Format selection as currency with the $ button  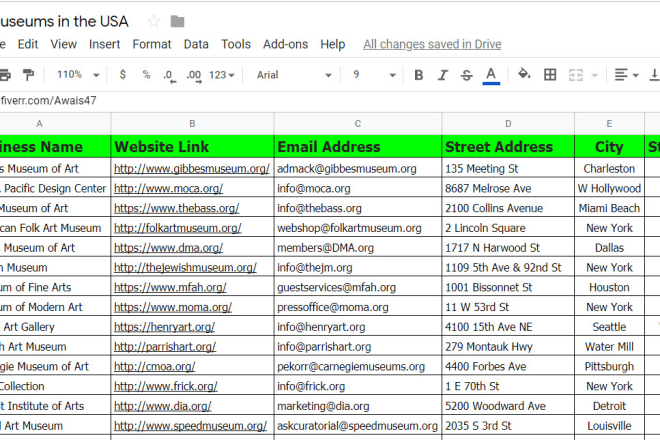point(122,75)
